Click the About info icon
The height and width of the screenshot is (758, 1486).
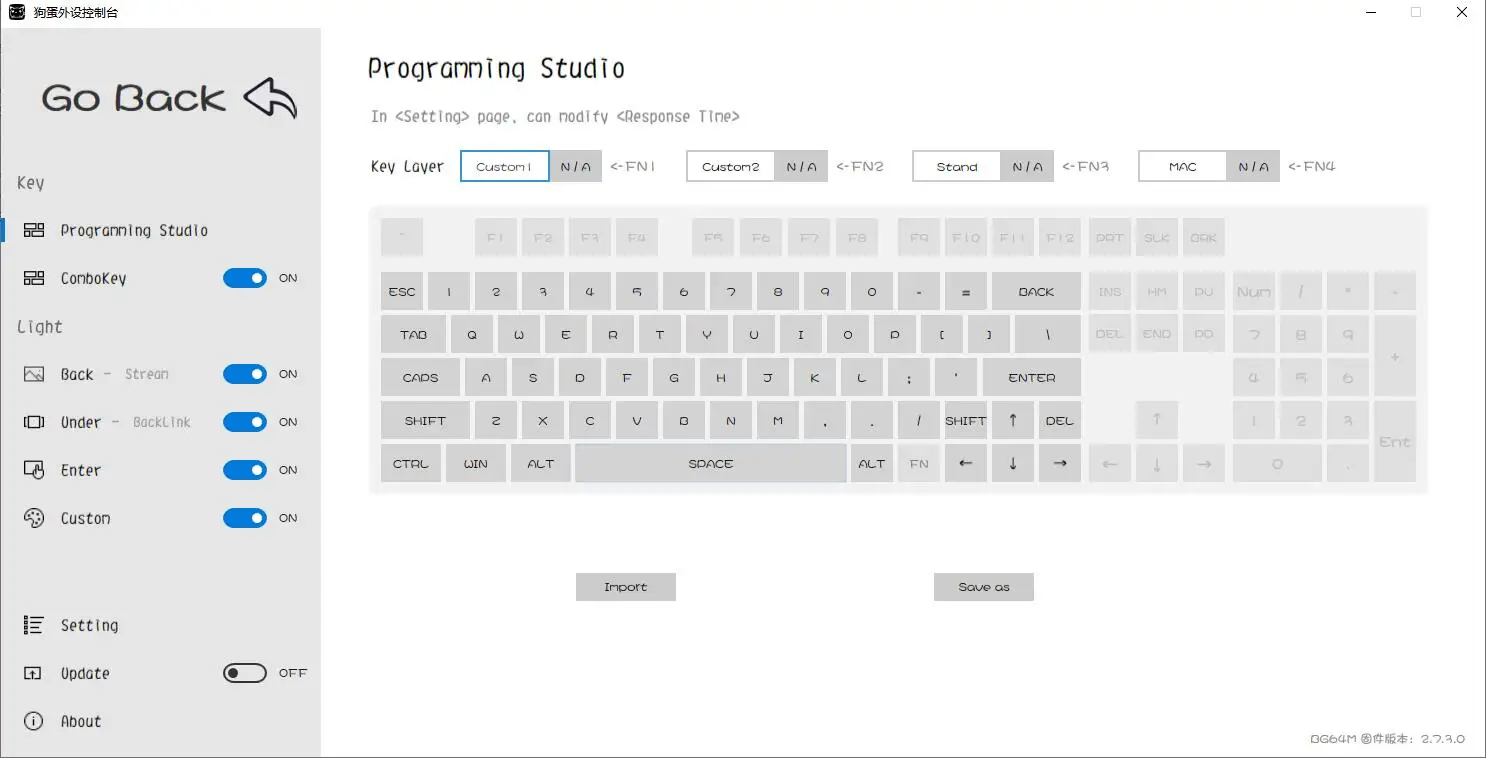pos(34,721)
